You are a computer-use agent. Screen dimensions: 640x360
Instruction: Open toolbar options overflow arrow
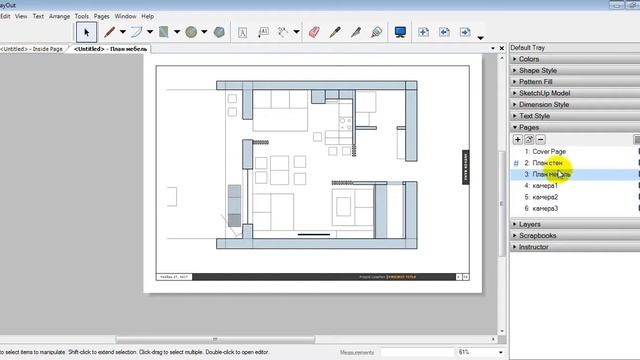(480, 38)
